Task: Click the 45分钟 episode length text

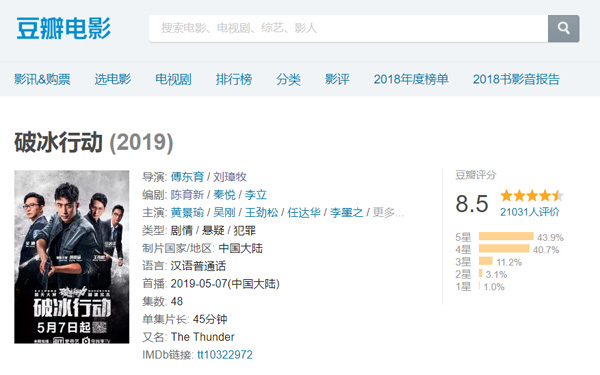Action: click(210, 319)
